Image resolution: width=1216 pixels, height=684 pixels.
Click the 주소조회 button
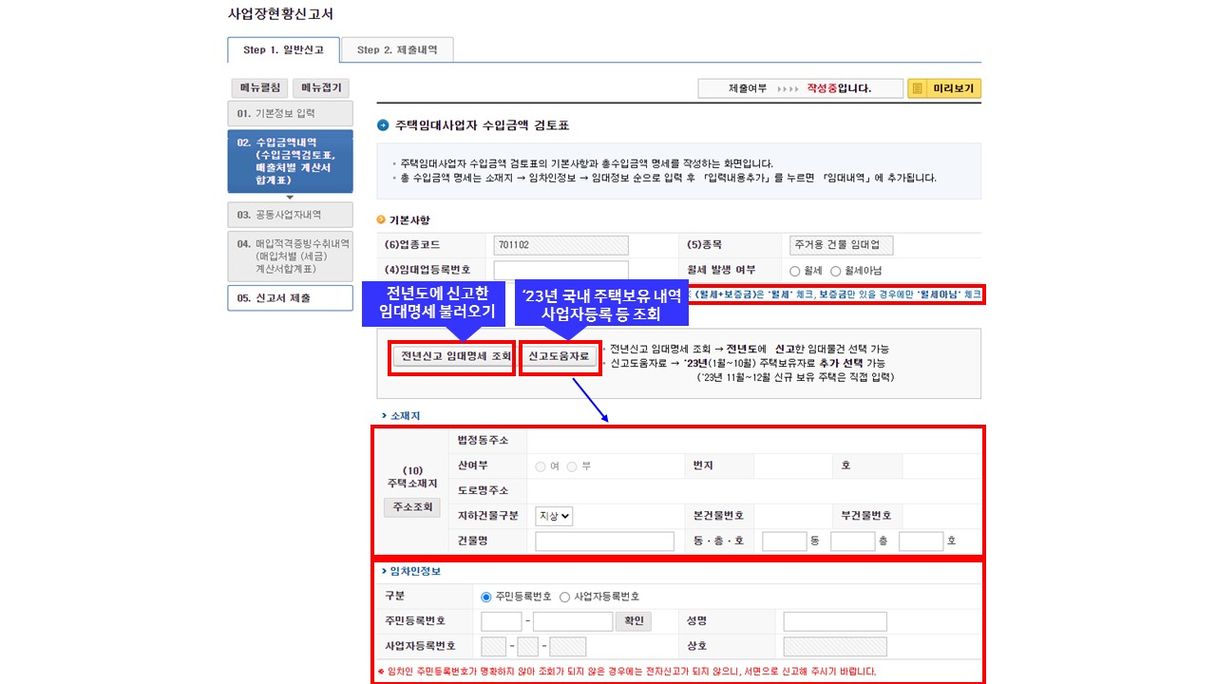click(412, 507)
